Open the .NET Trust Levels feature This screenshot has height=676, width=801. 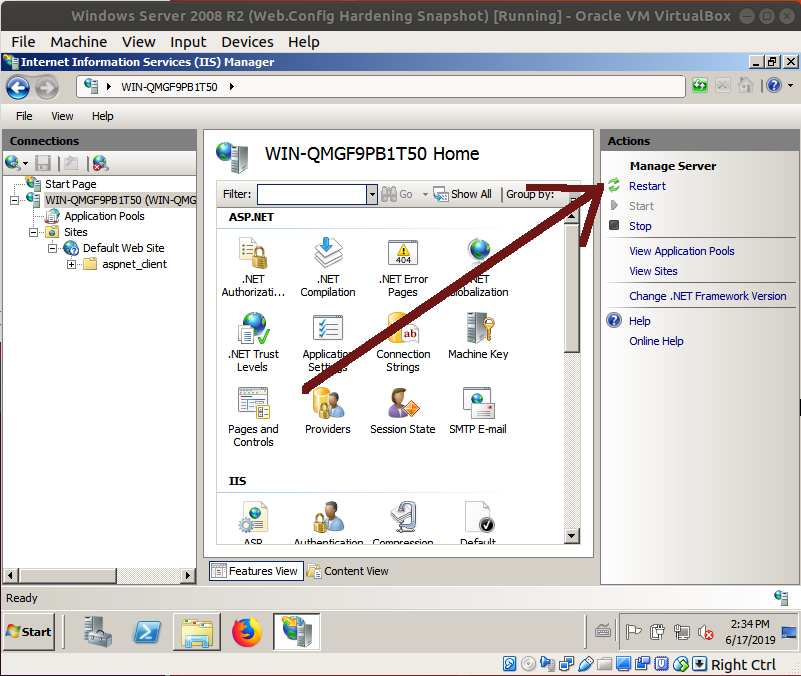tap(253, 342)
